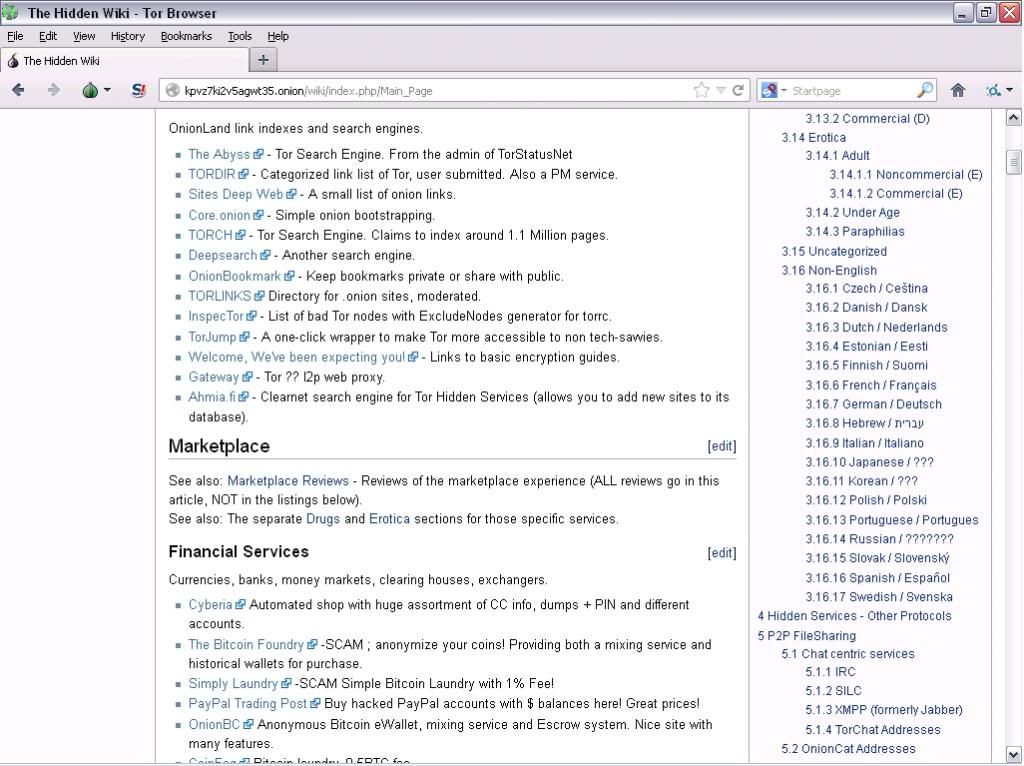Viewport: 1024px width, 766px height.
Task: Click edit beside the Marketplace heading
Action: 722,446
